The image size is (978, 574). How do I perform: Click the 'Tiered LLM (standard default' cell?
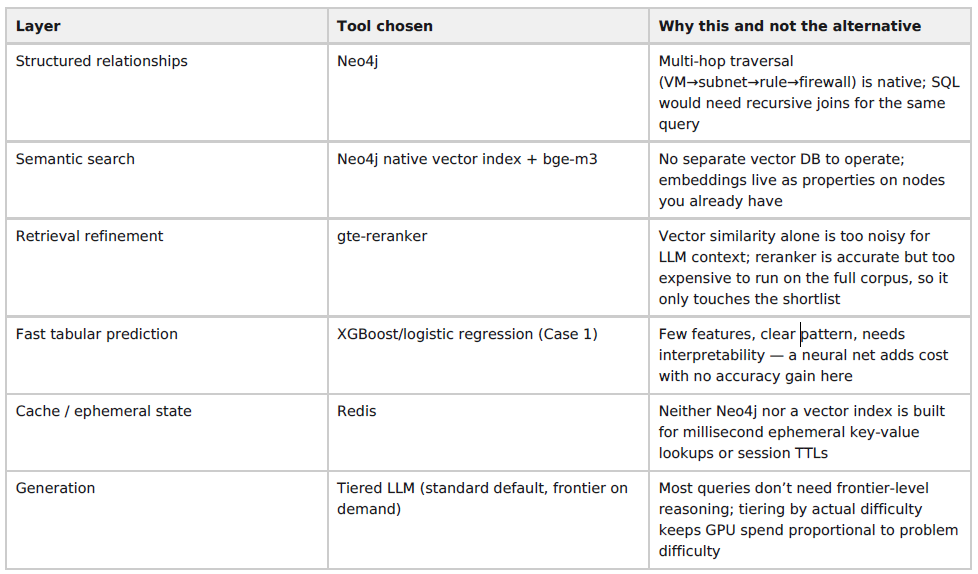488,520
